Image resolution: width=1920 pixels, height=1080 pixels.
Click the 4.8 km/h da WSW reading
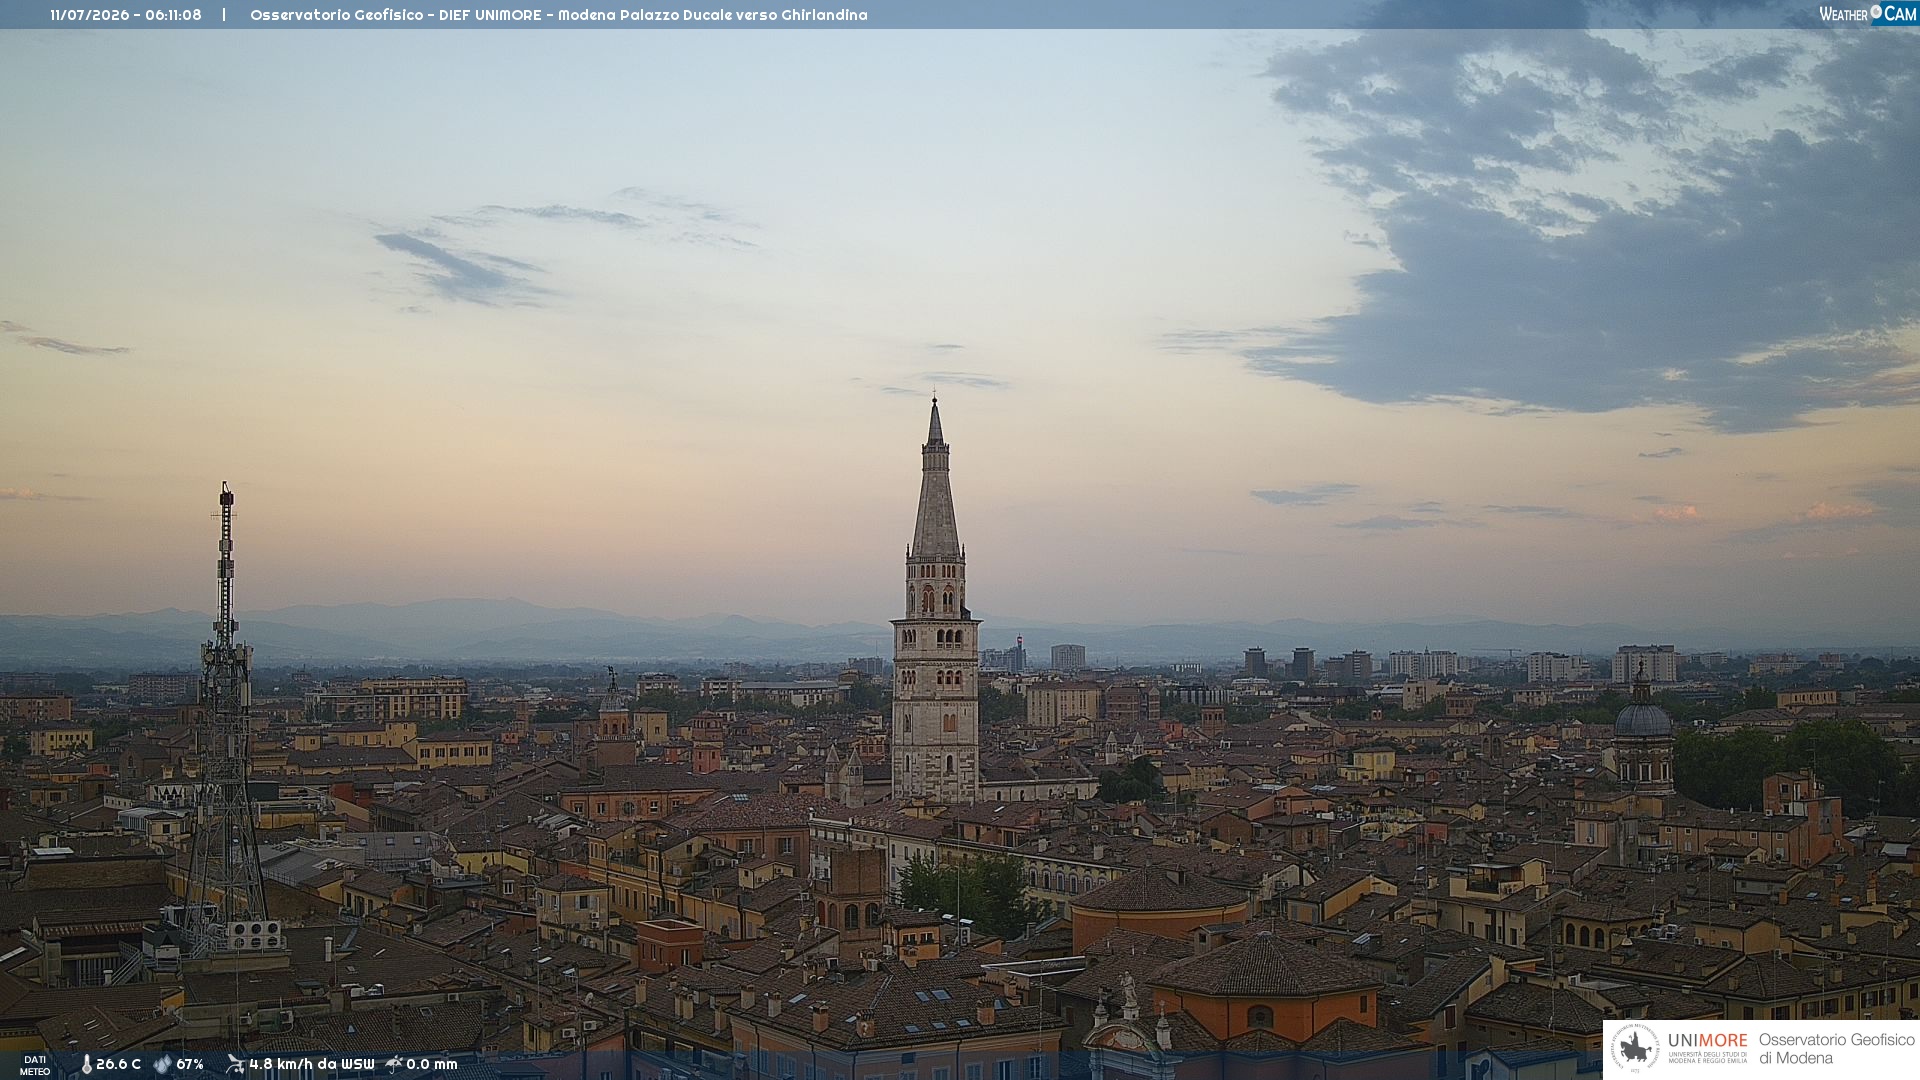tap(312, 1064)
